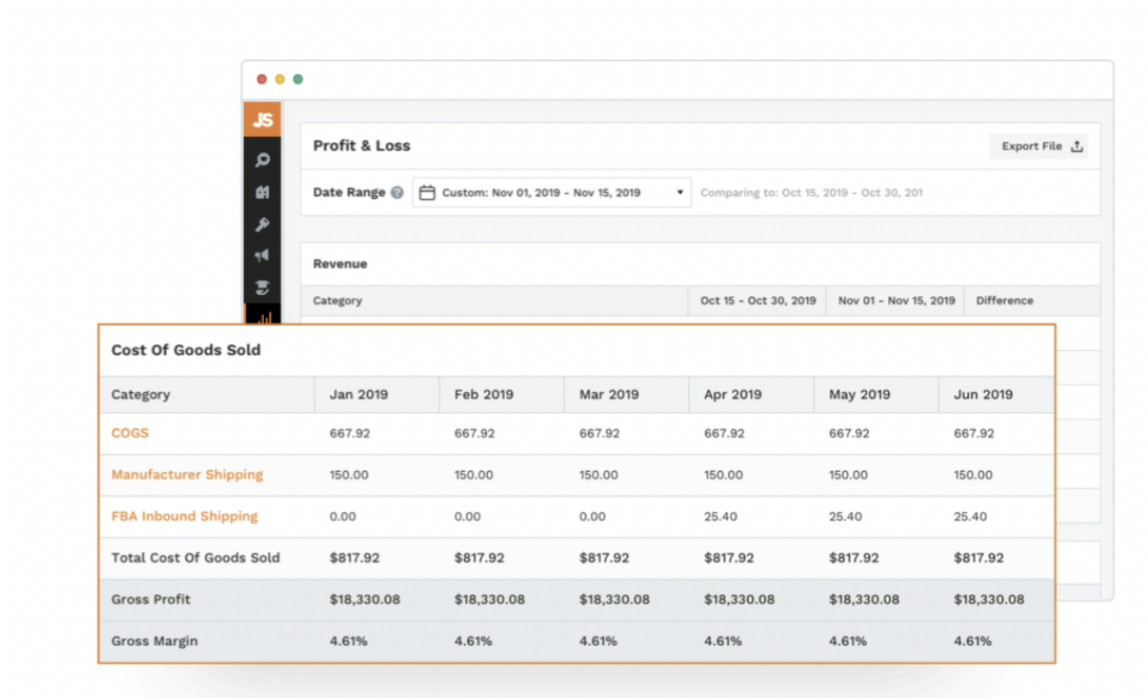Click Gross Profit $18,330.08 for Mar 2019

coord(614,600)
